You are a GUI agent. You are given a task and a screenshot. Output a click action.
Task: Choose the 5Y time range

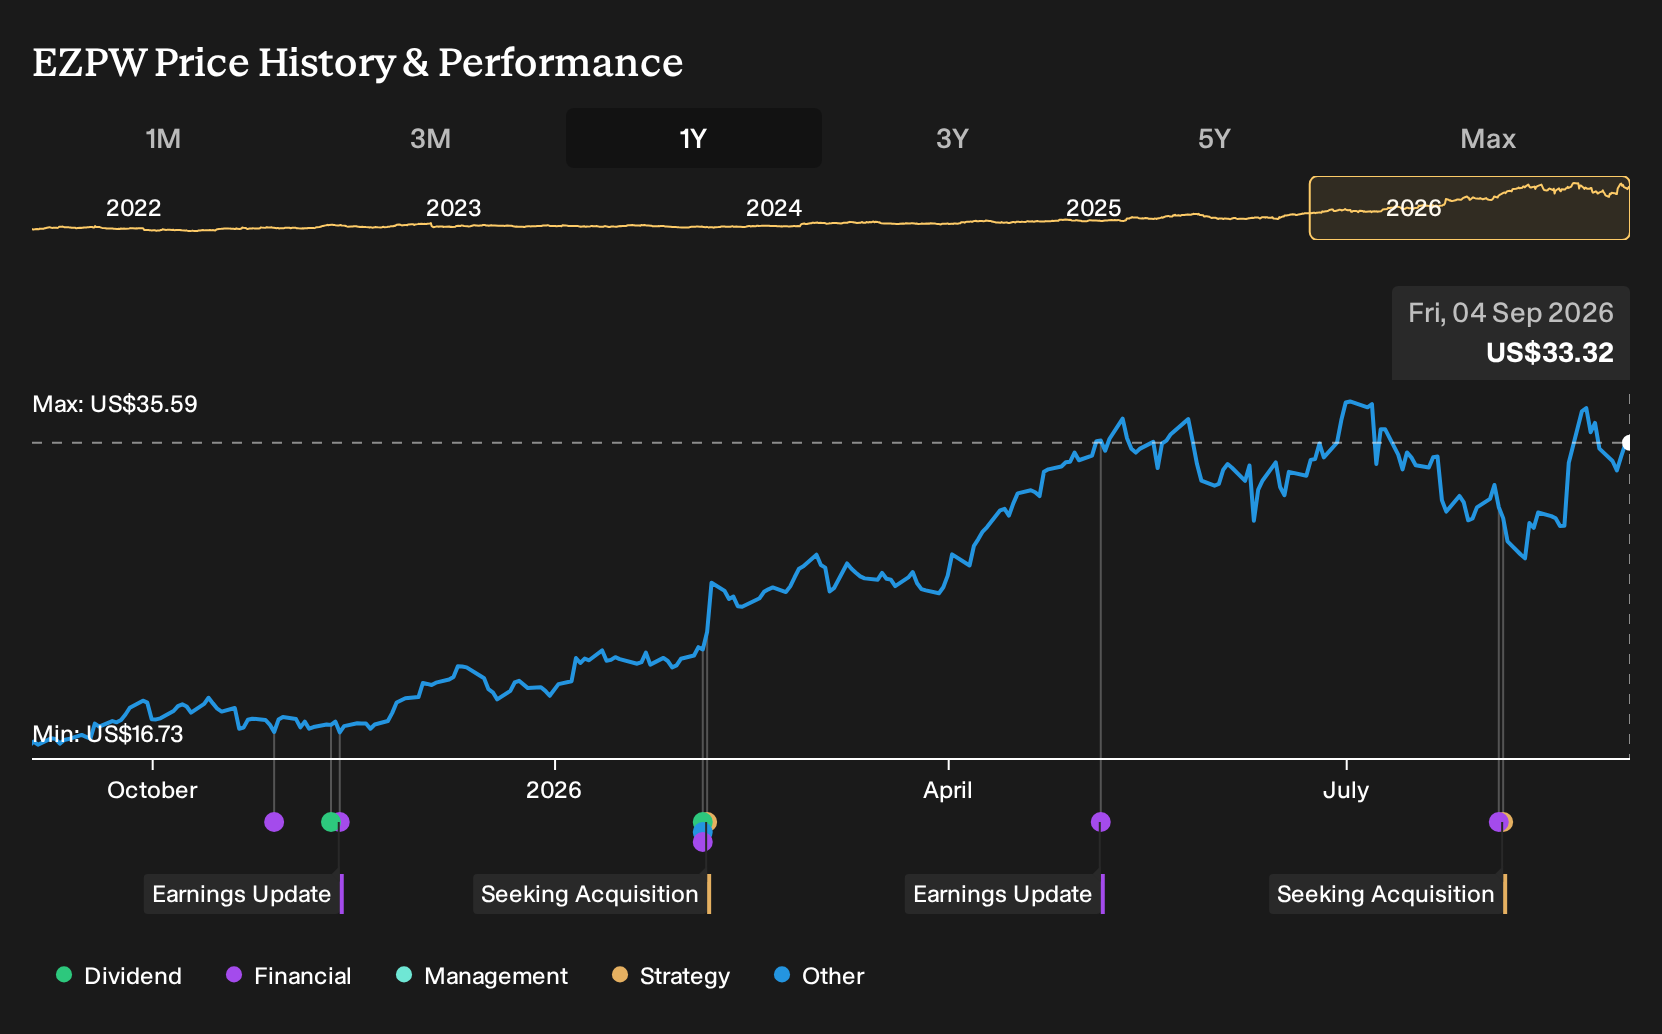pyautogui.click(x=1214, y=138)
